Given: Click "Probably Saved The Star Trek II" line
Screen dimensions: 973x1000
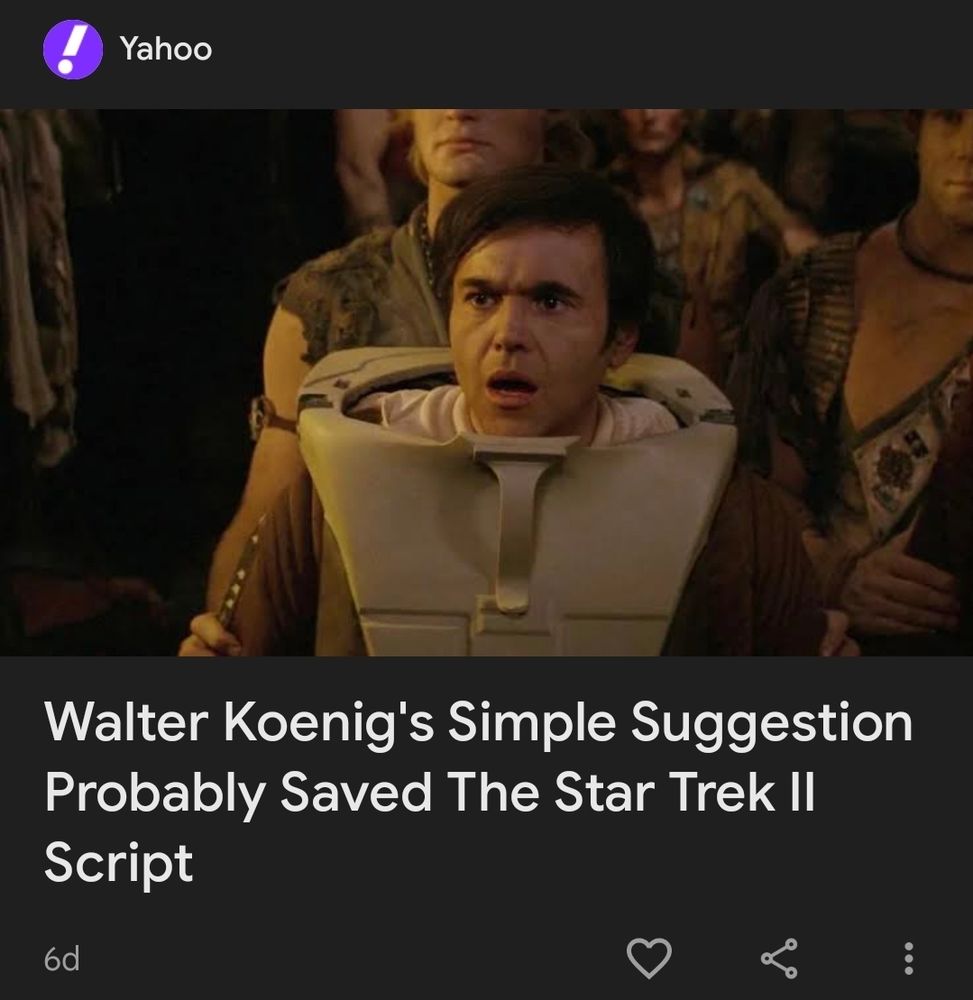Looking at the screenshot, I should (430, 792).
